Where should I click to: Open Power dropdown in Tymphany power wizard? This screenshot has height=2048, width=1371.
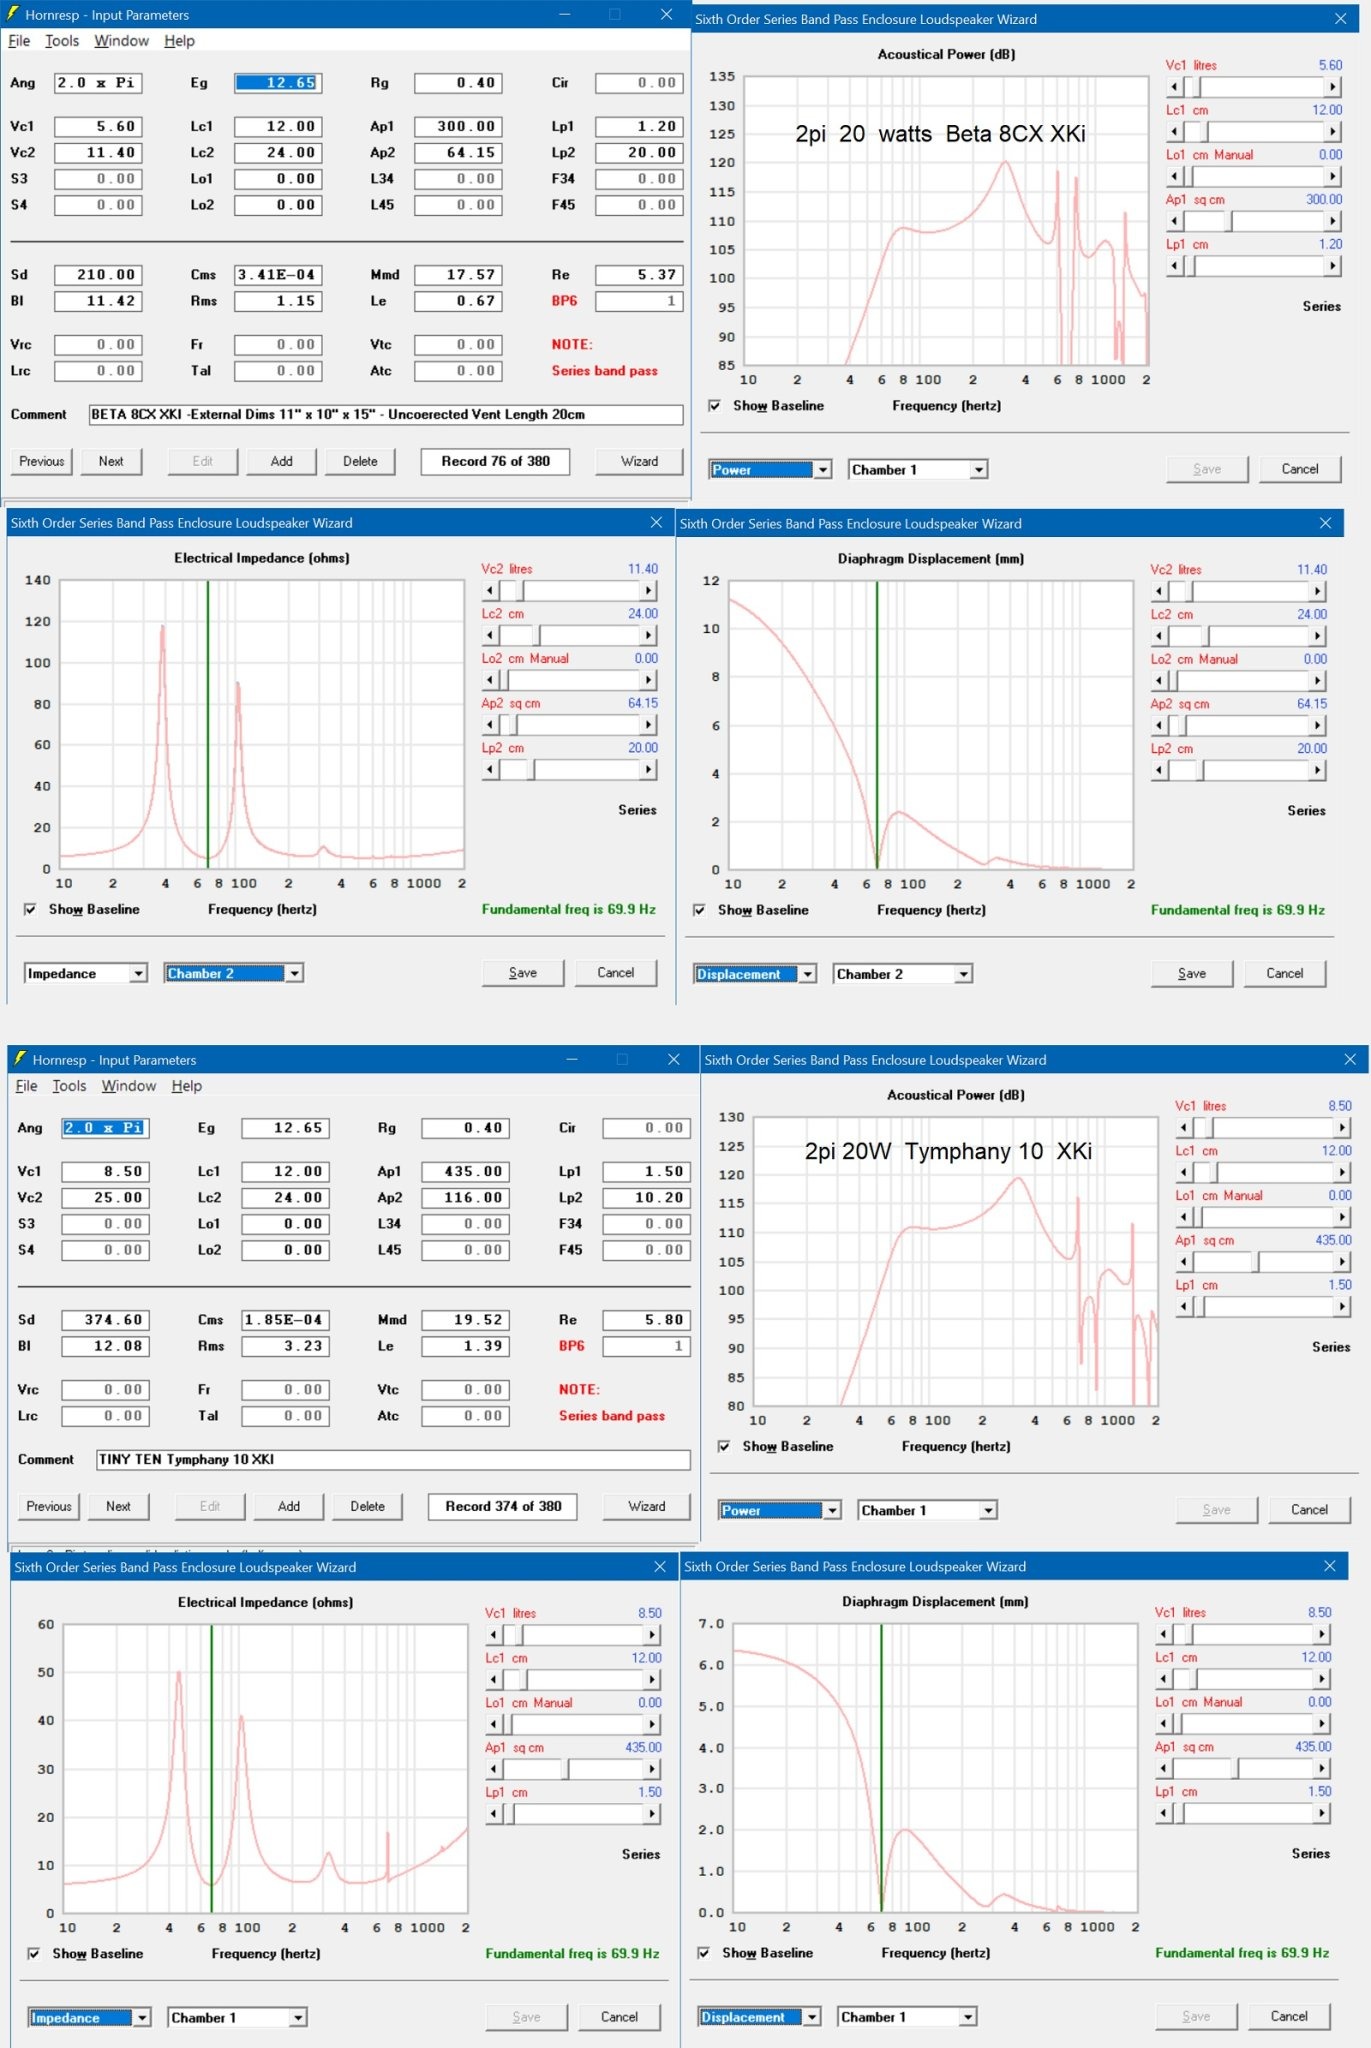click(x=833, y=1510)
